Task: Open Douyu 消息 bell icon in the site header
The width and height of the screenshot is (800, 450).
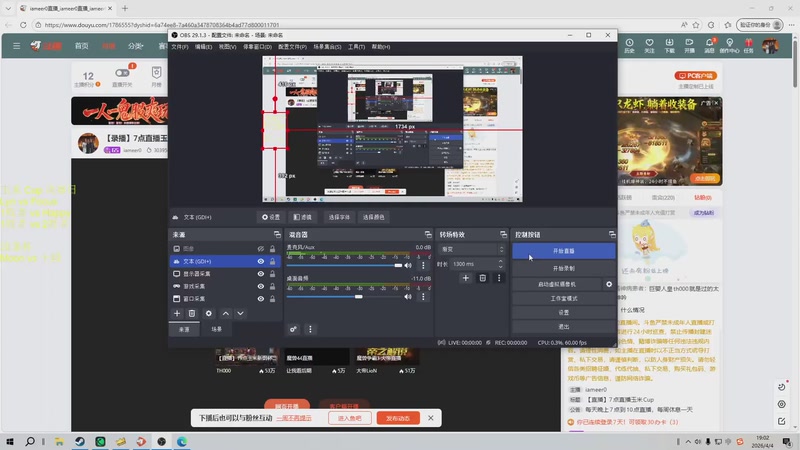Action: [x=709, y=45]
